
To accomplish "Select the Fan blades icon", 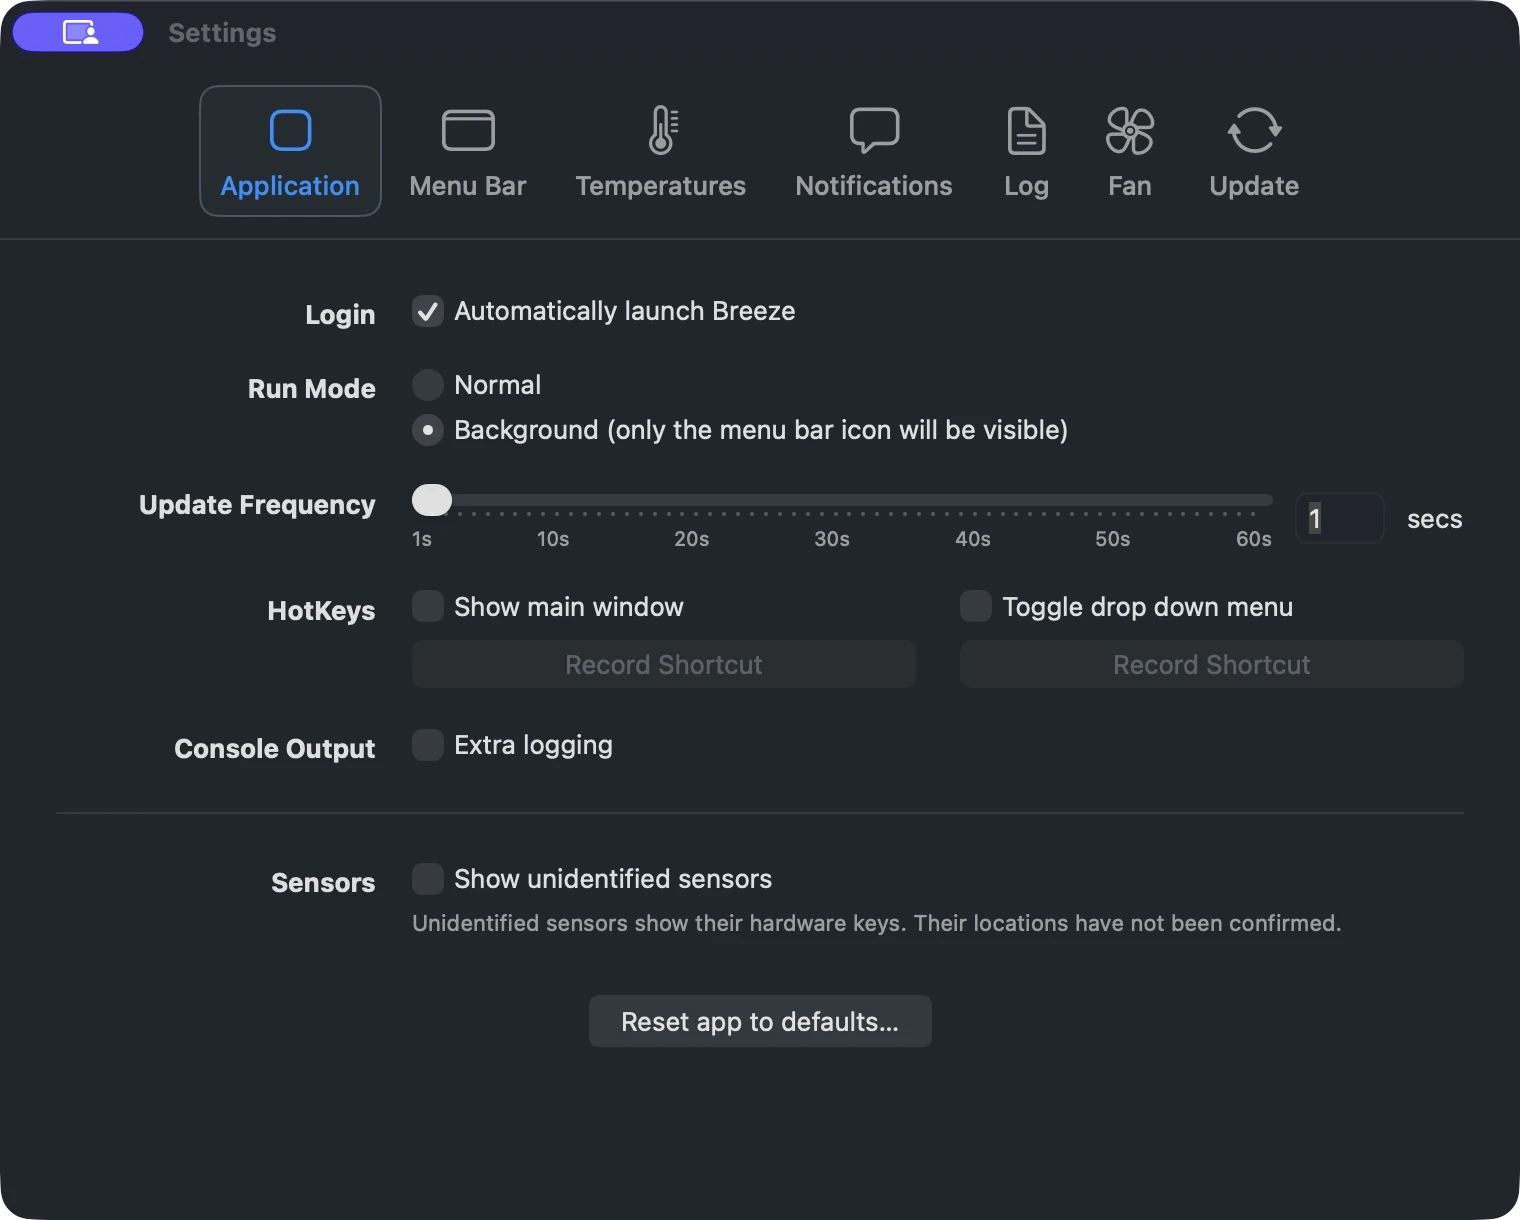I will (1130, 131).
